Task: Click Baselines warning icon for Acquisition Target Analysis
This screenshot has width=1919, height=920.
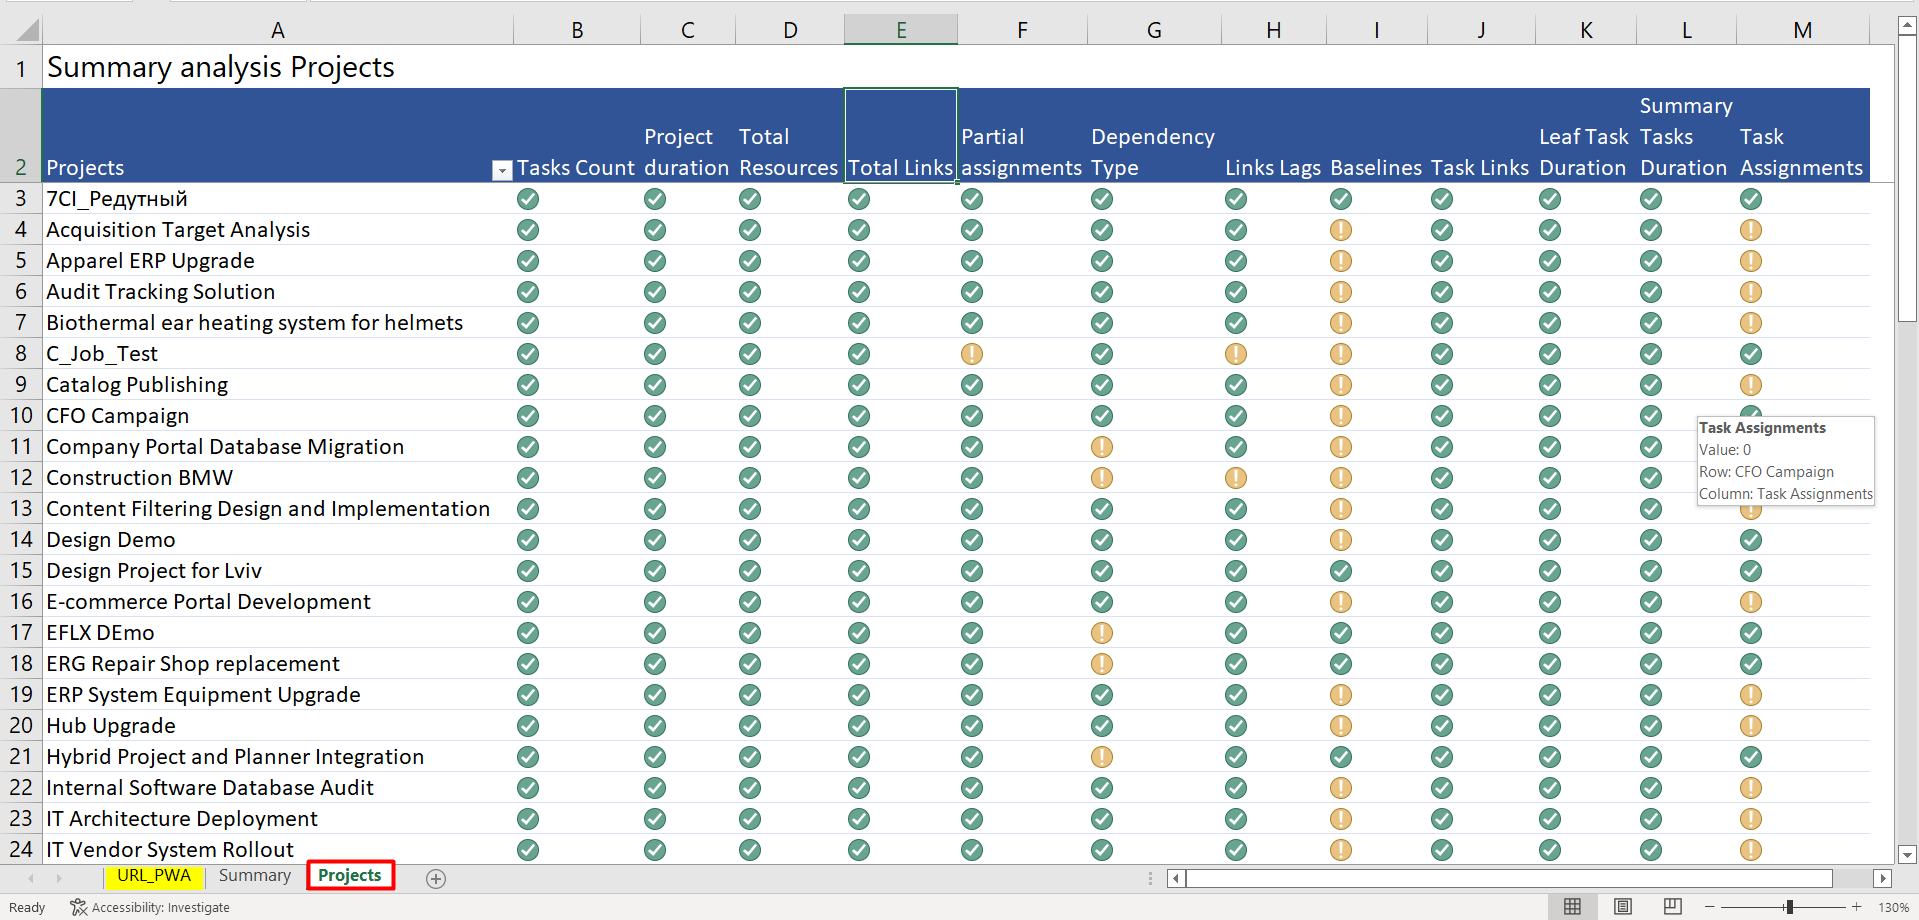Action: (1341, 230)
